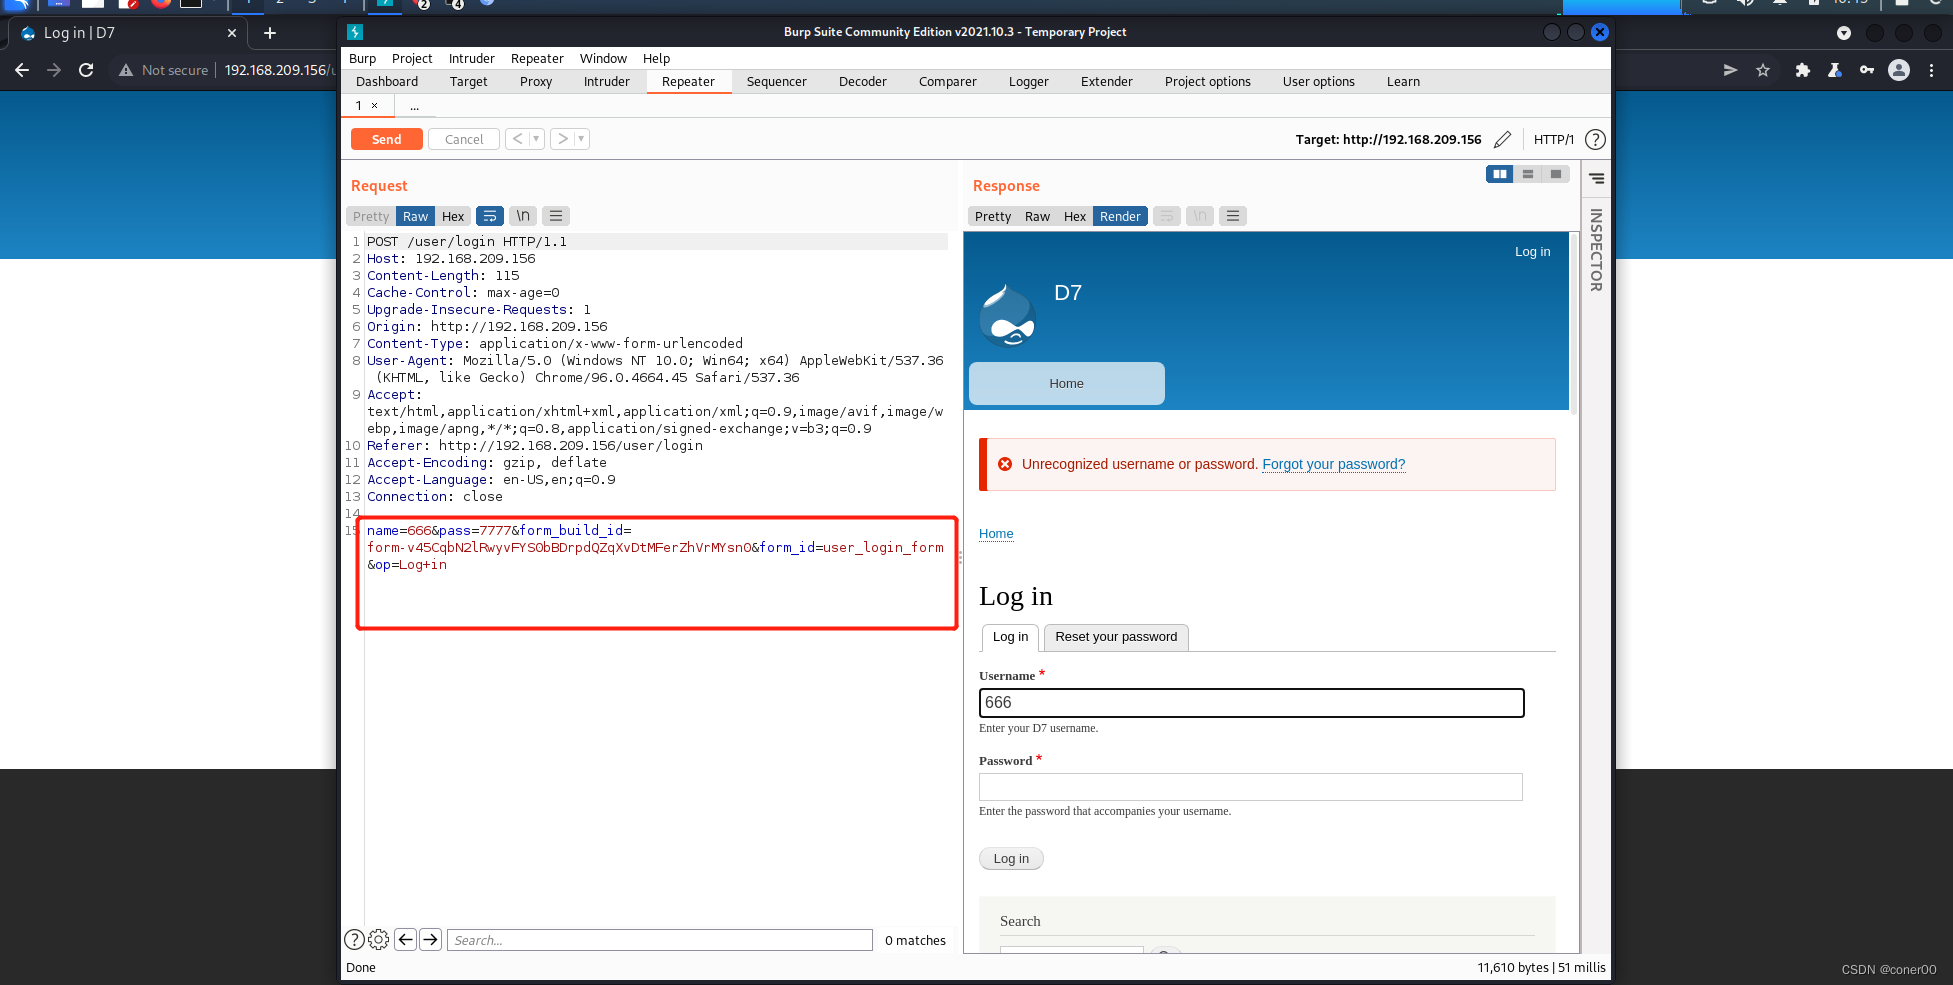Open the Project menu
This screenshot has height=985, width=1953.
pos(412,58)
